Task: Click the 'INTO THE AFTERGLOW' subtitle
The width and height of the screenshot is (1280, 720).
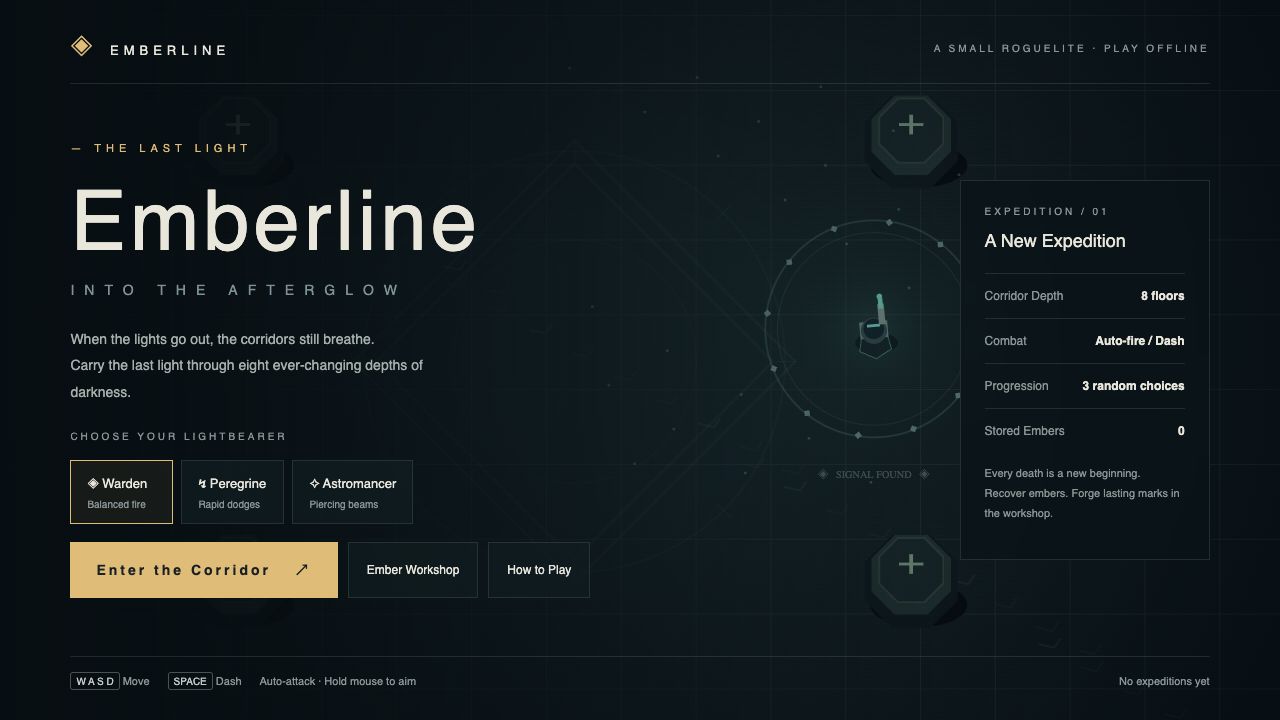Action: pos(235,290)
